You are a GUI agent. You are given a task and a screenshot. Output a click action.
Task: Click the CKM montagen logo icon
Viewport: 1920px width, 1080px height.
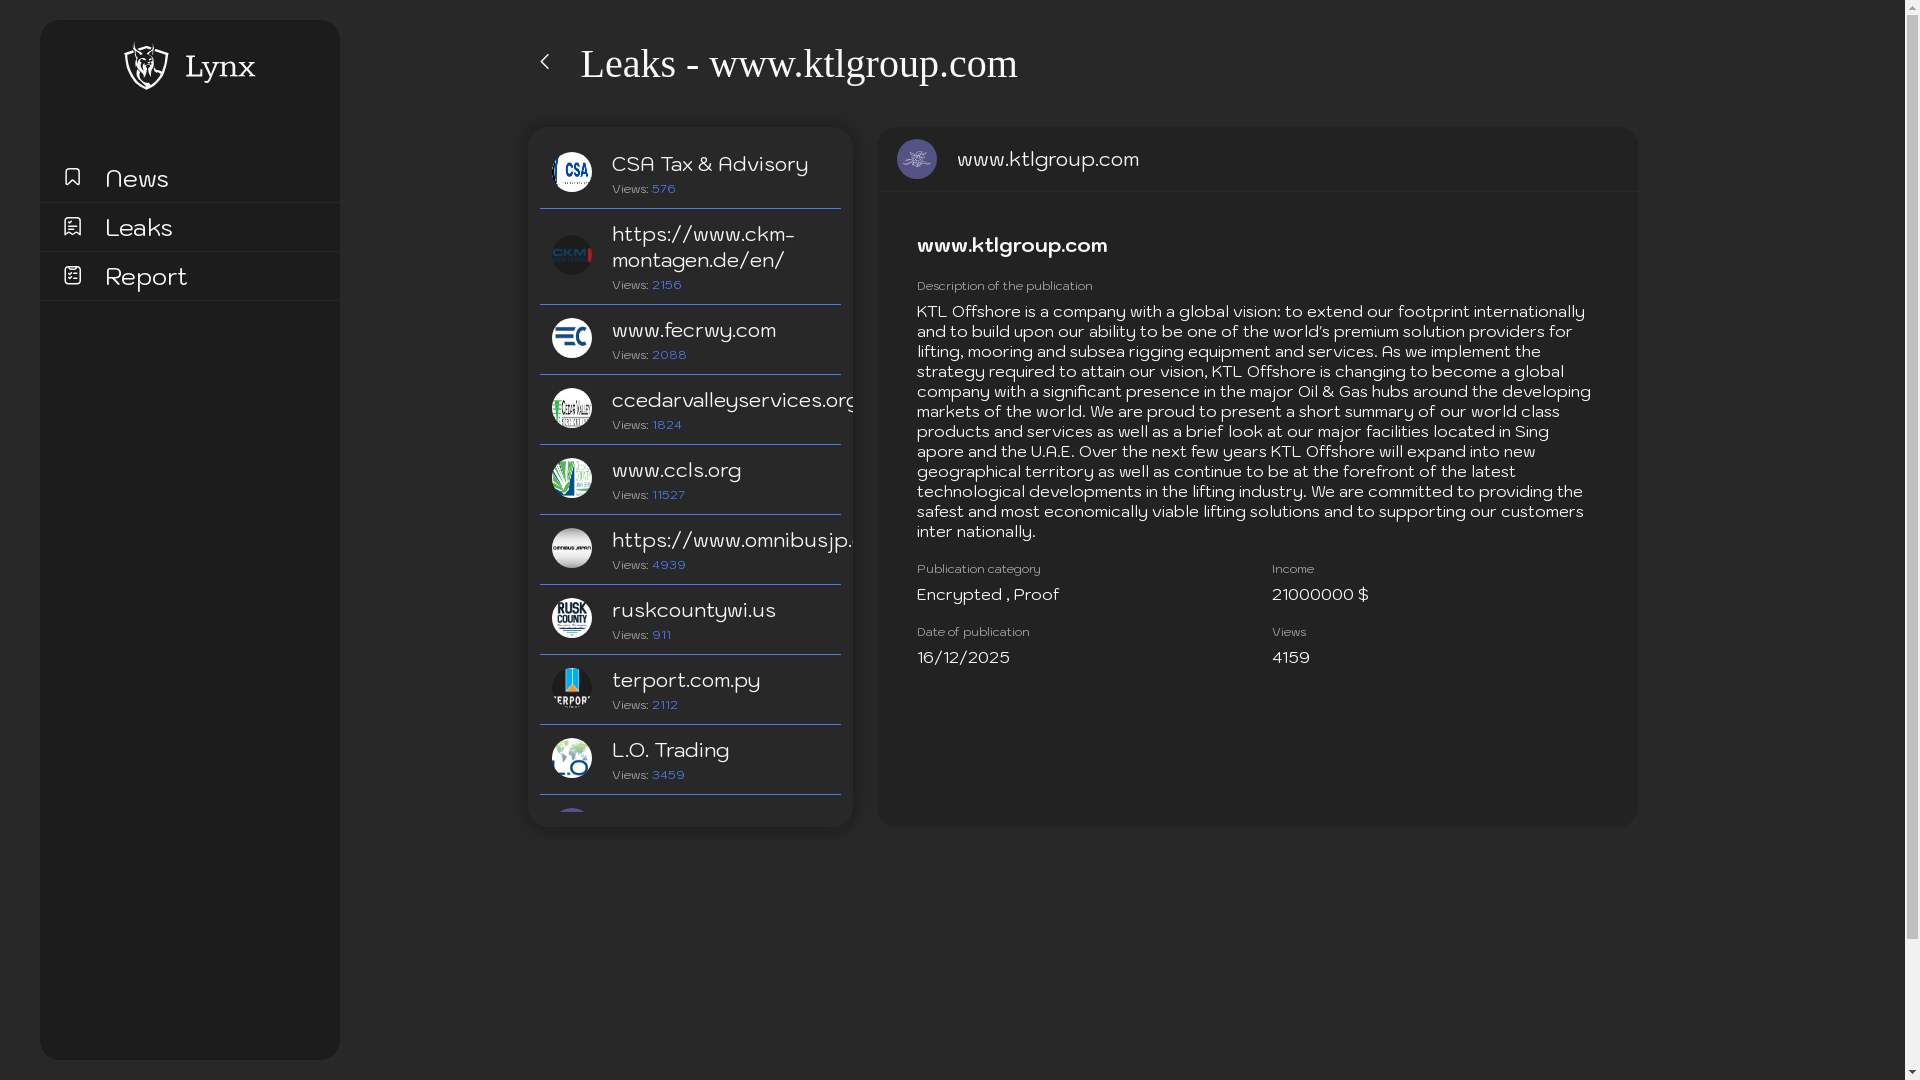point(572,255)
